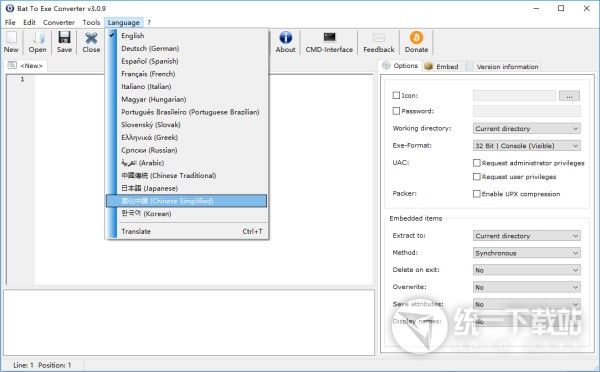600x372 pixels.
Task: Click the Donate bitcoin icon
Action: coord(416,38)
